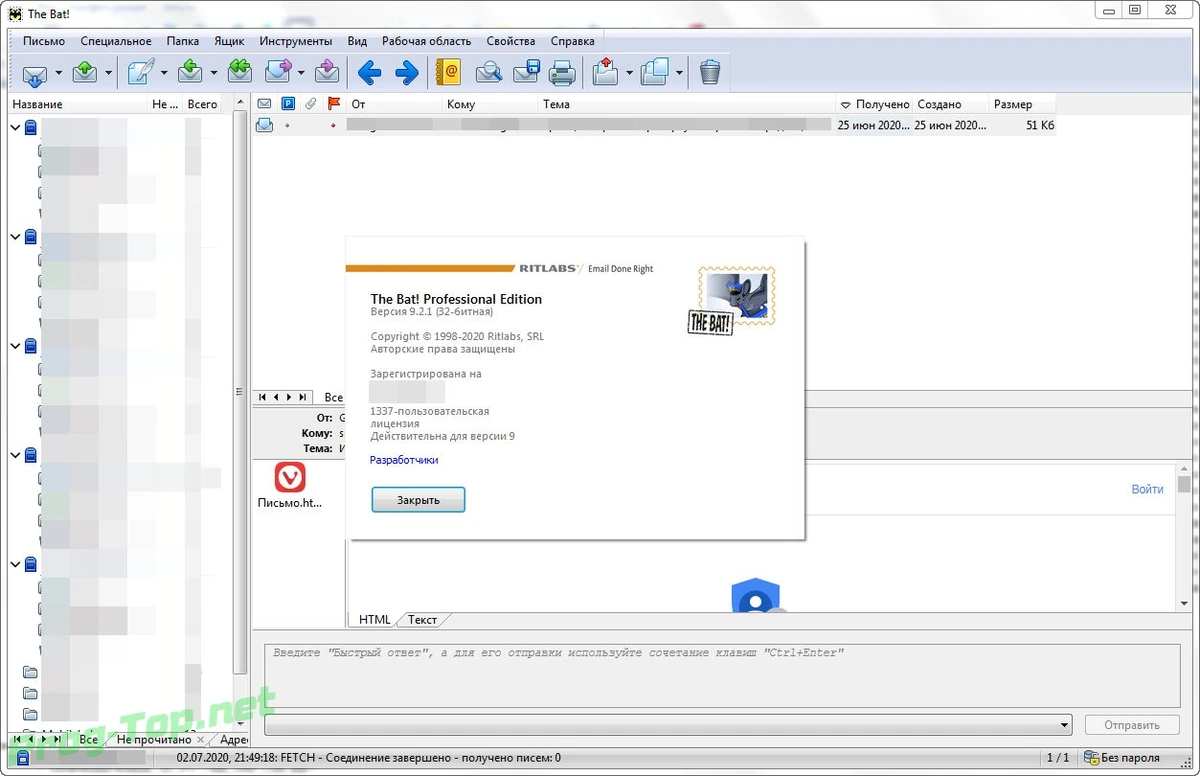
Task: Open the Справка menu
Action: pyautogui.click(x=572, y=41)
